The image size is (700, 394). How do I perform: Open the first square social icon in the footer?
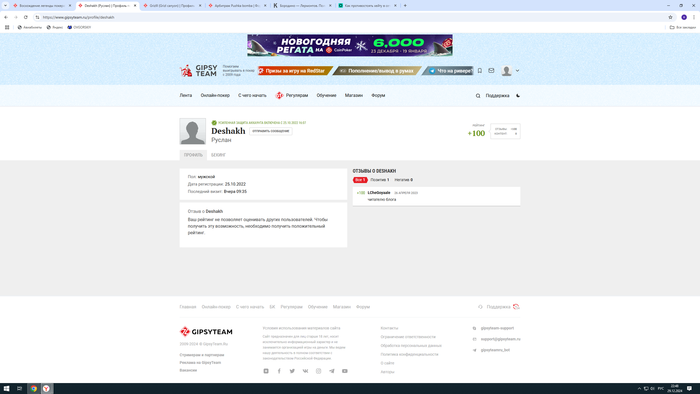point(266,371)
